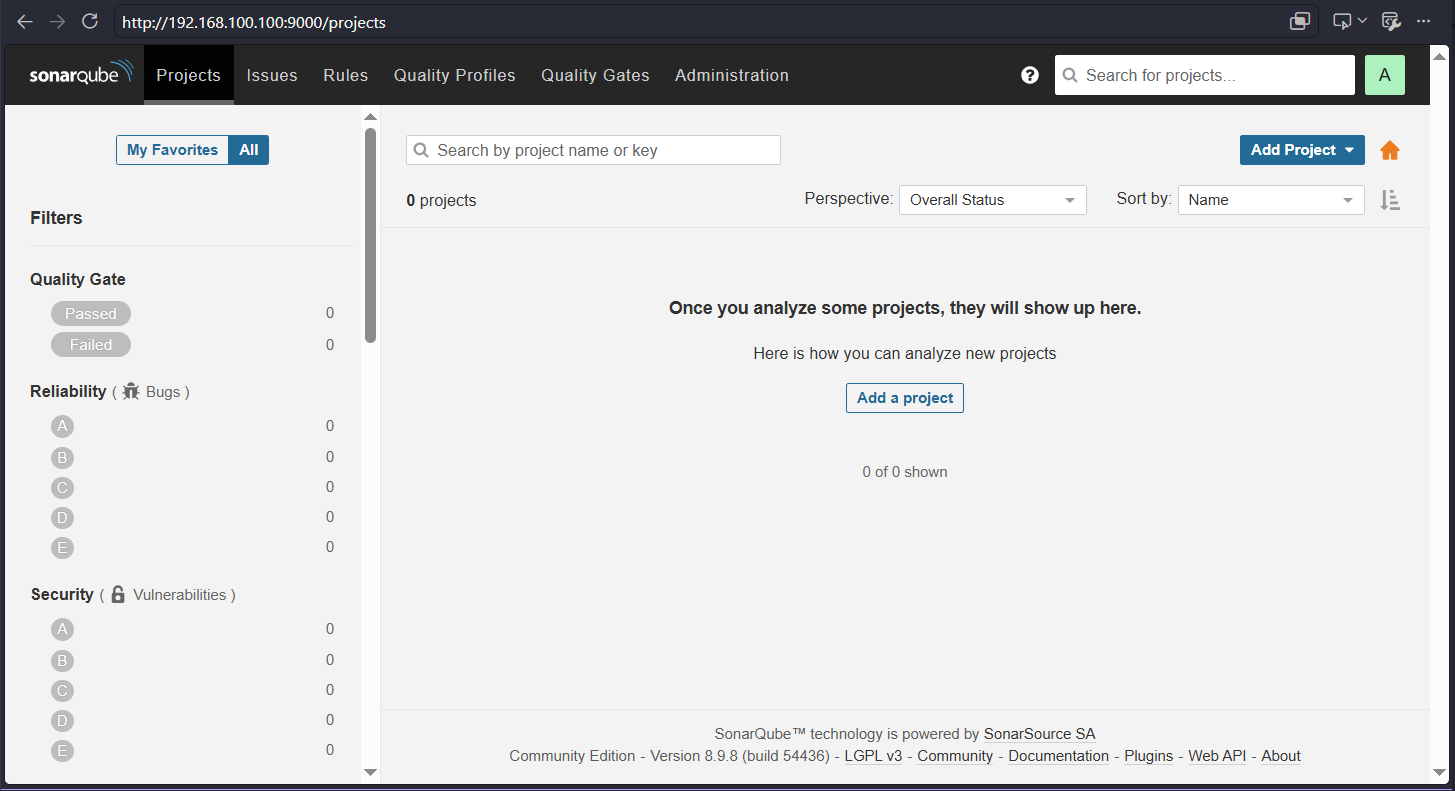Reload the page with the refresh icon
The width and height of the screenshot is (1455, 791).
pos(90,21)
